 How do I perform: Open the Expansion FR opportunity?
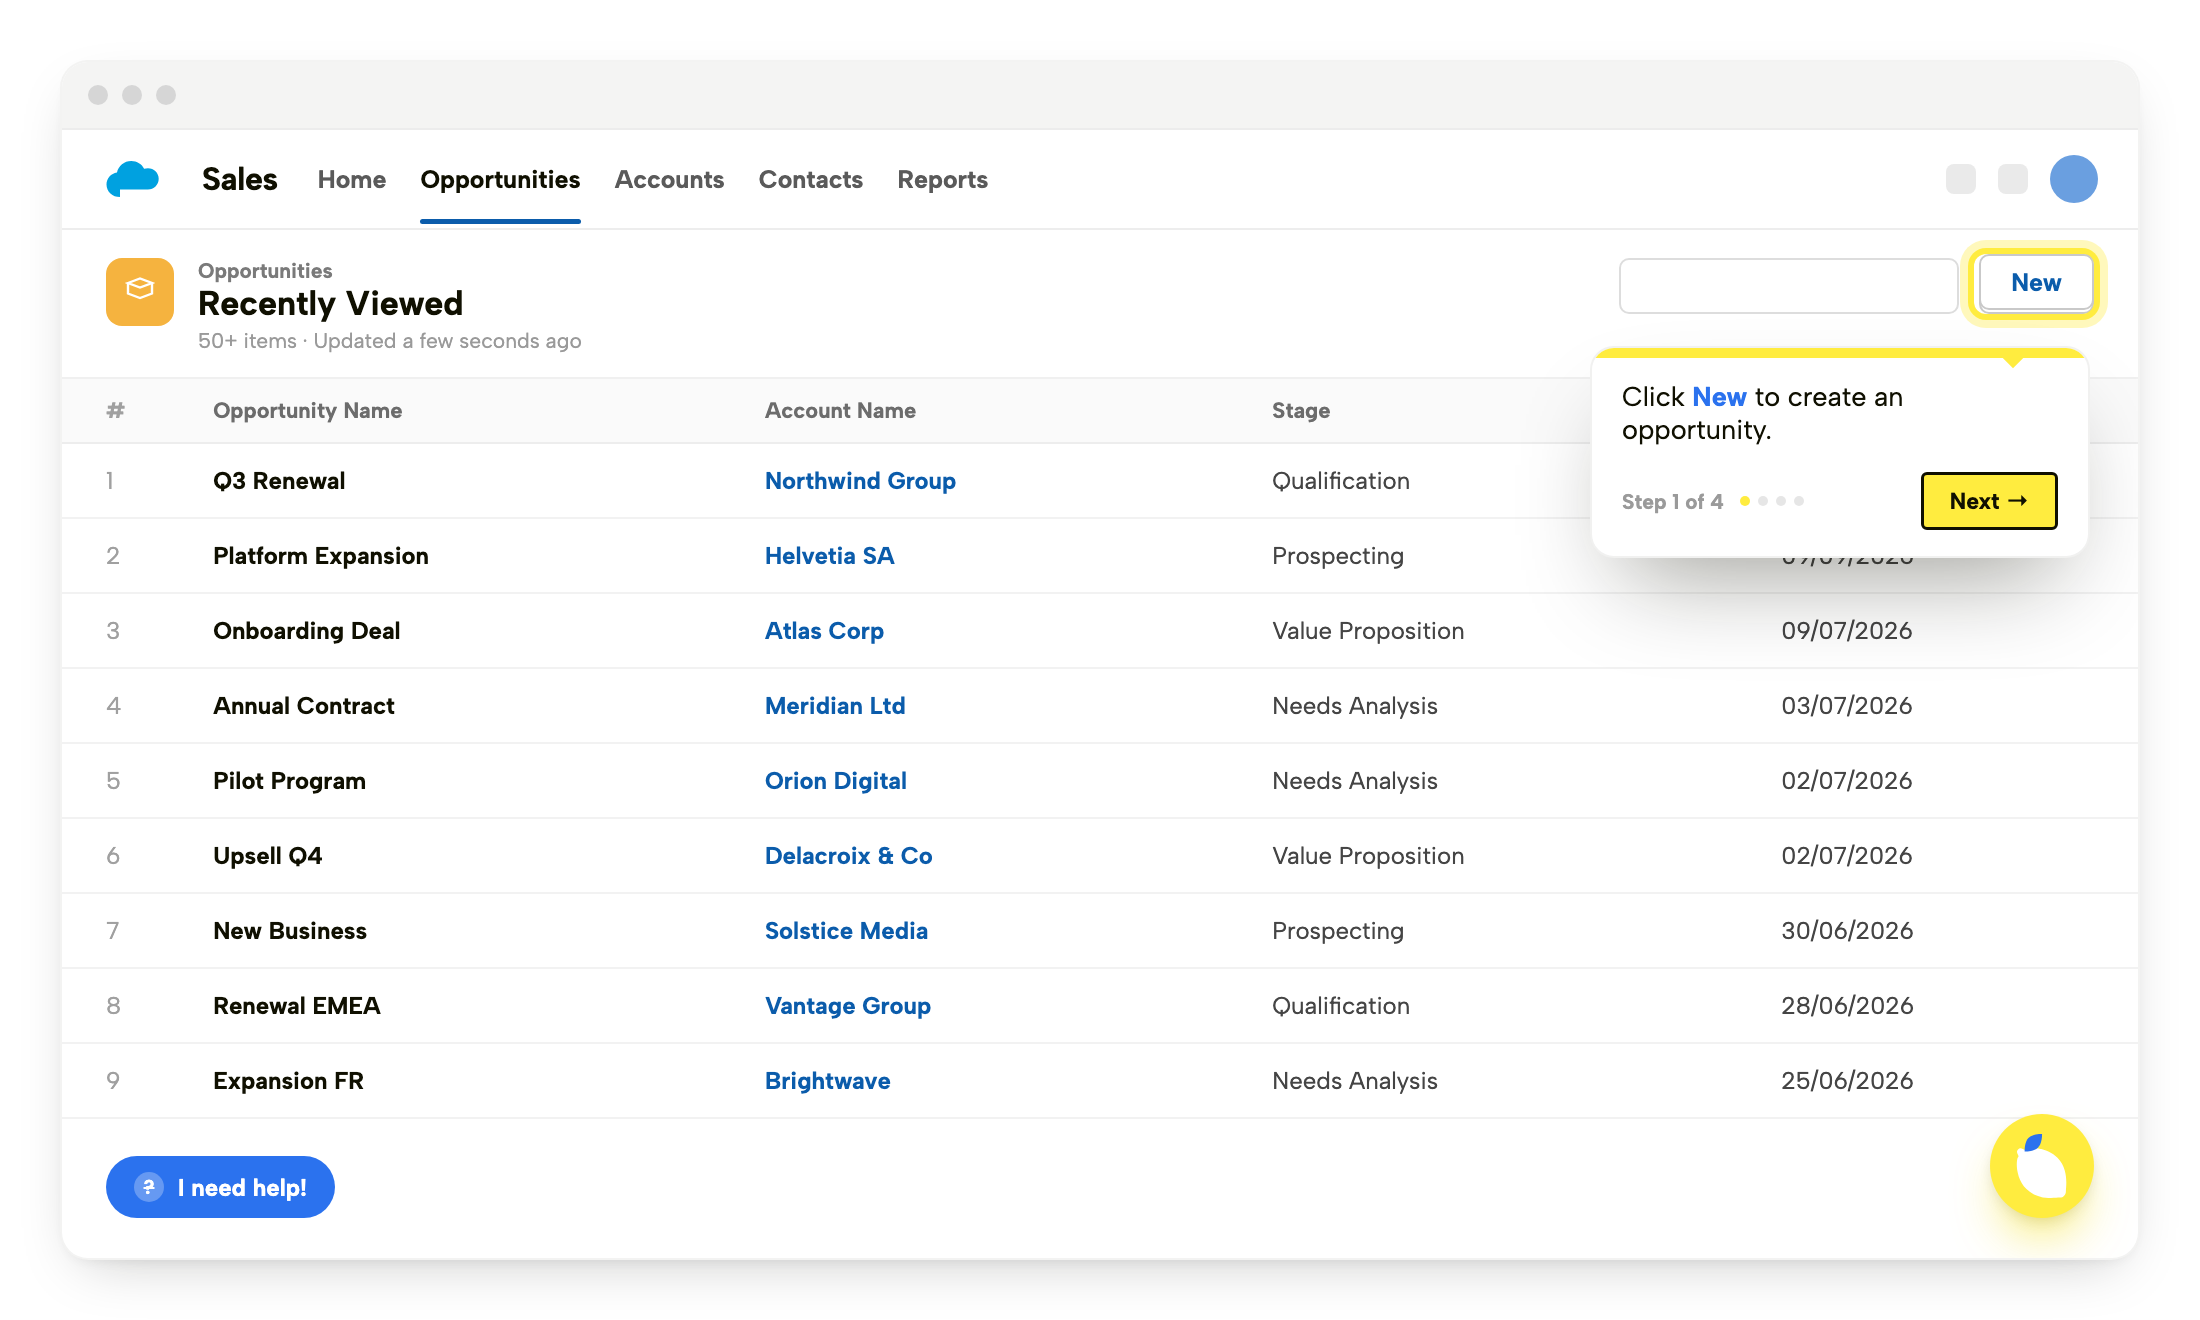(288, 1081)
